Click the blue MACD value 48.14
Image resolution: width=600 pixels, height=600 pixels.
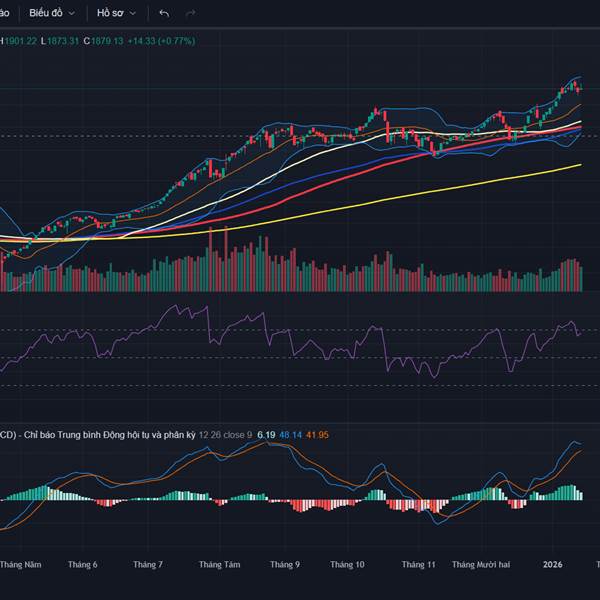coord(291,435)
